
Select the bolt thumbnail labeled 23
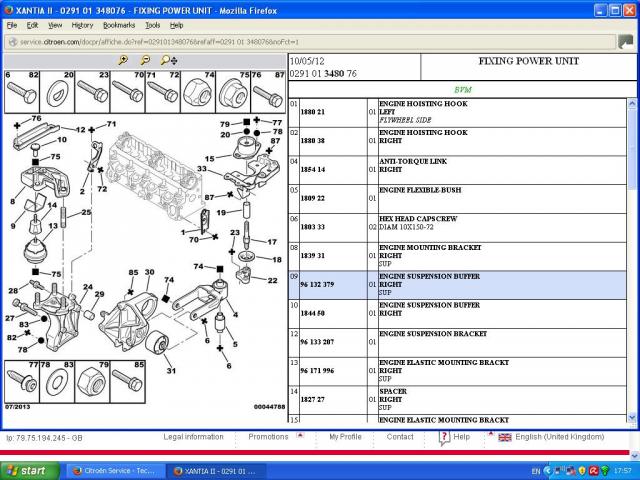coord(92,92)
